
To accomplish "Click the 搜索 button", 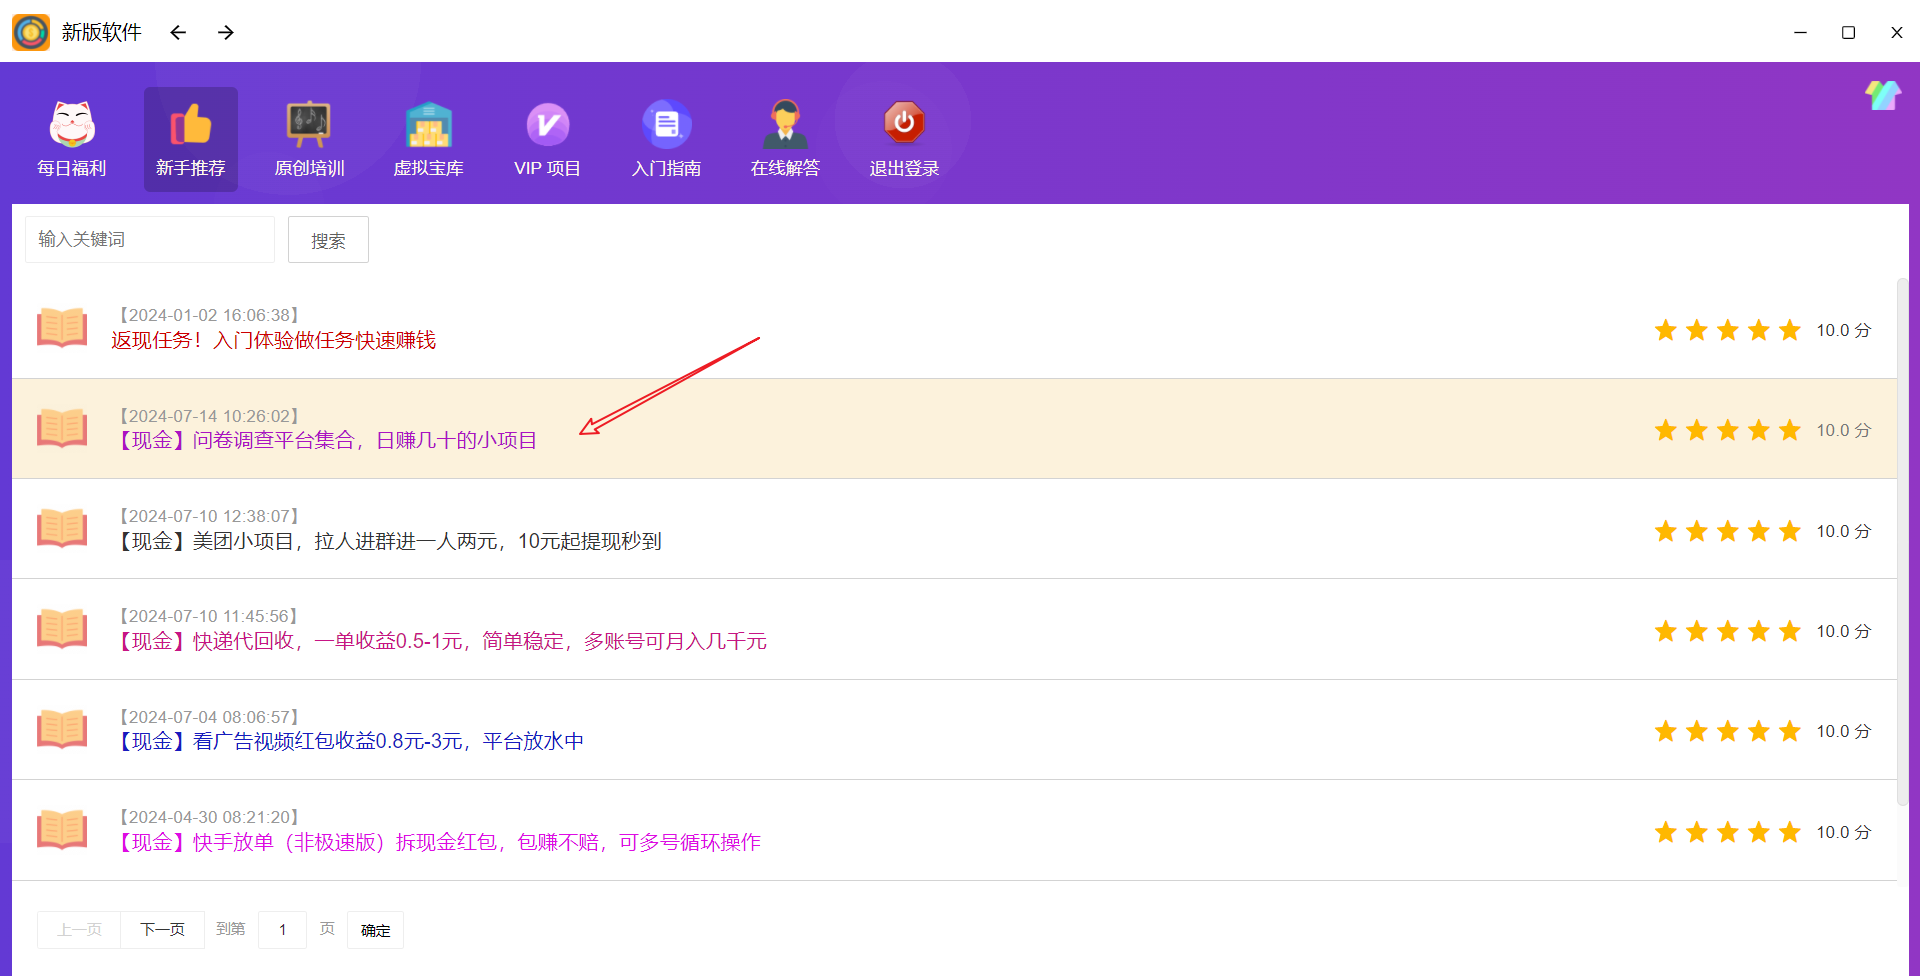I will point(328,240).
